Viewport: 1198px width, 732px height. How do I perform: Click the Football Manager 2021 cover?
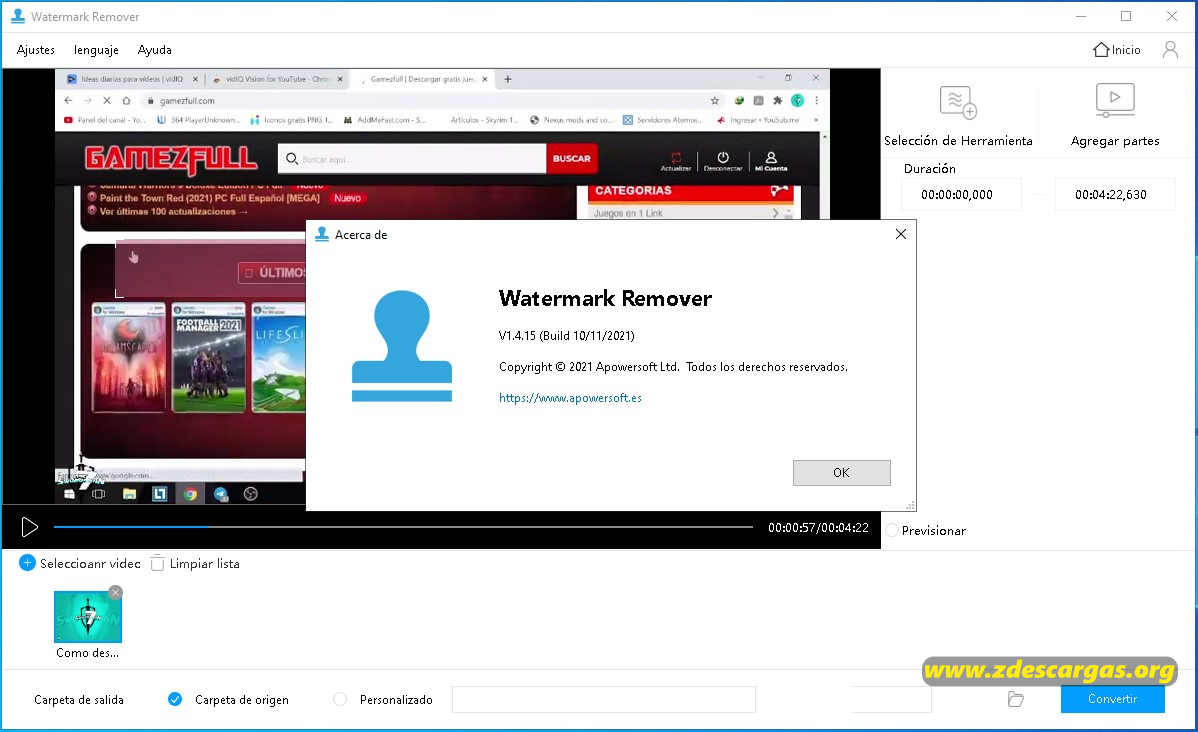209,357
